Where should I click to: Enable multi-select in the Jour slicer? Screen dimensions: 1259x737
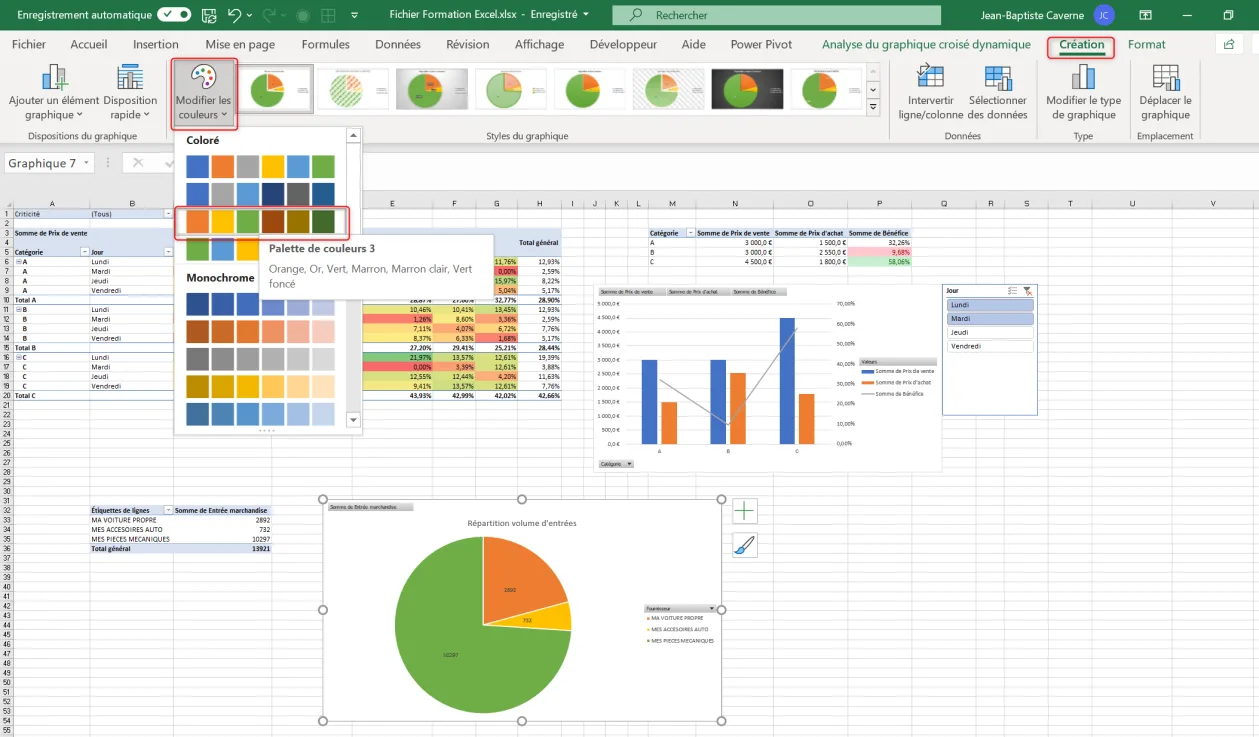tap(1012, 290)
